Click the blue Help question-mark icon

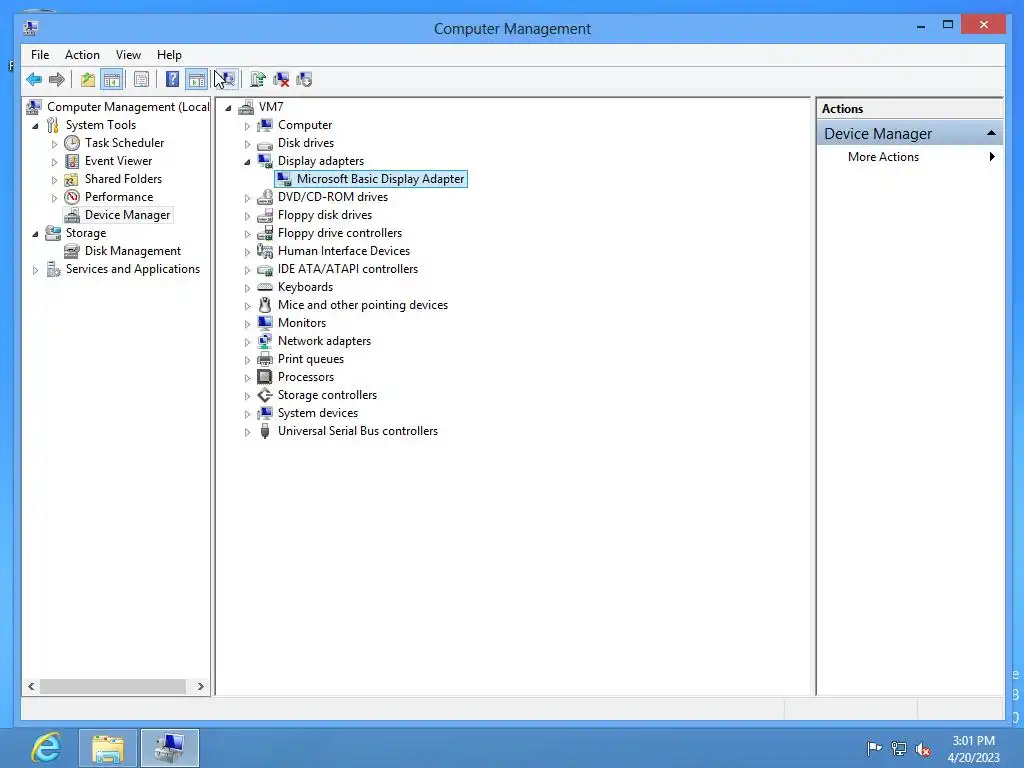click(x=172, y=80)
